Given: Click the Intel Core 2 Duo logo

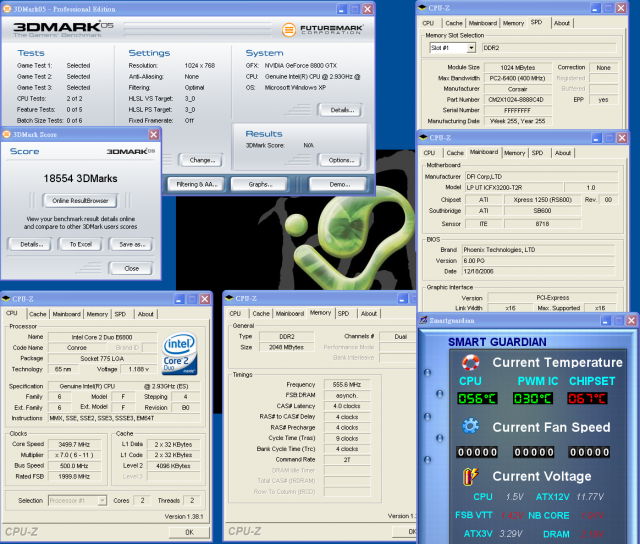Looking at the screenshot, I should click(180, 354).
